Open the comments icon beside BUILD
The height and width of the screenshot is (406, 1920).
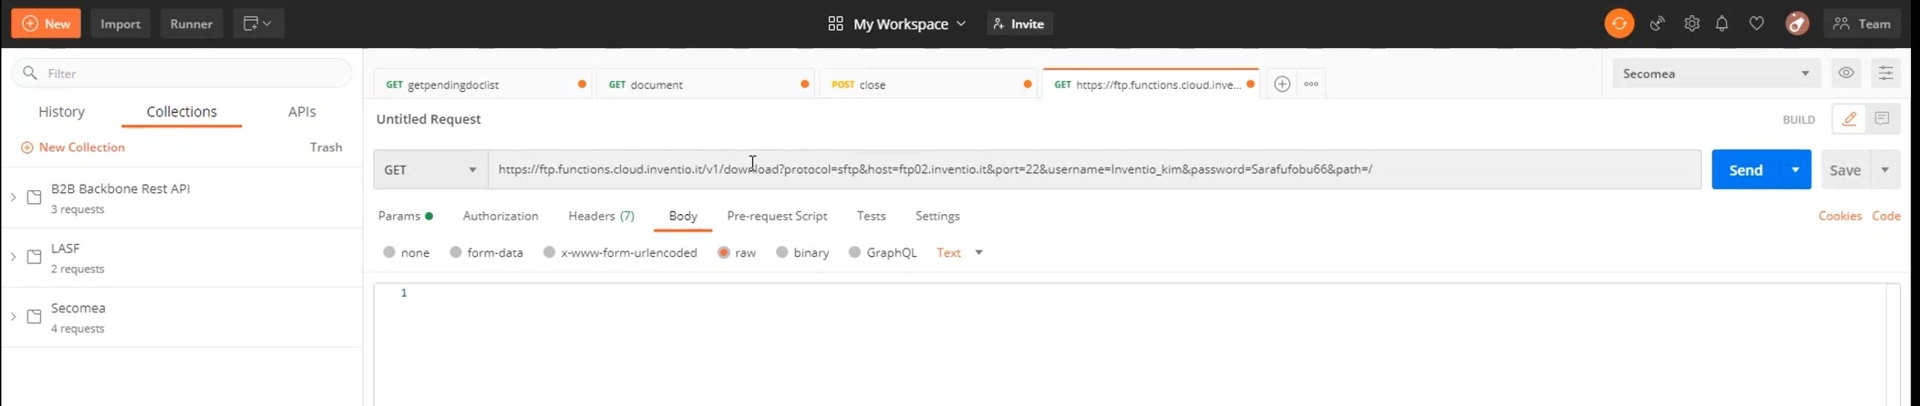pos(1882,119)
